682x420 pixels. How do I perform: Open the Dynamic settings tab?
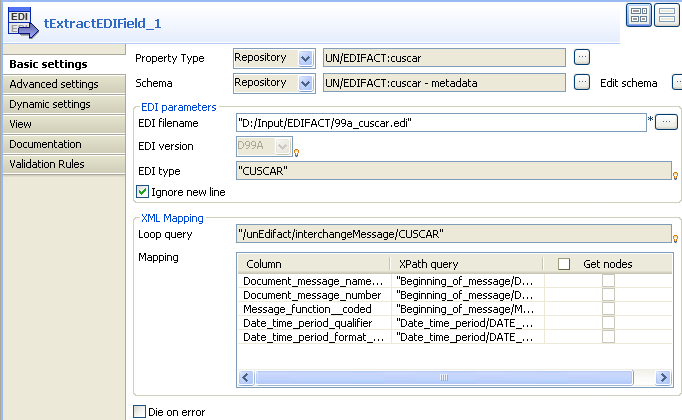coord(50,104)
